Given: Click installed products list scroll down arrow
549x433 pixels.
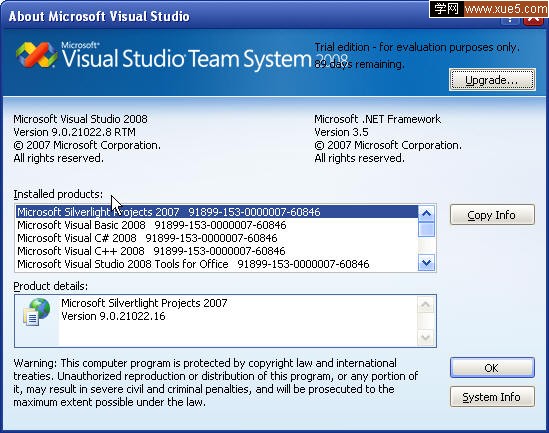Looking at the screenshot, I should coord(426,263).
